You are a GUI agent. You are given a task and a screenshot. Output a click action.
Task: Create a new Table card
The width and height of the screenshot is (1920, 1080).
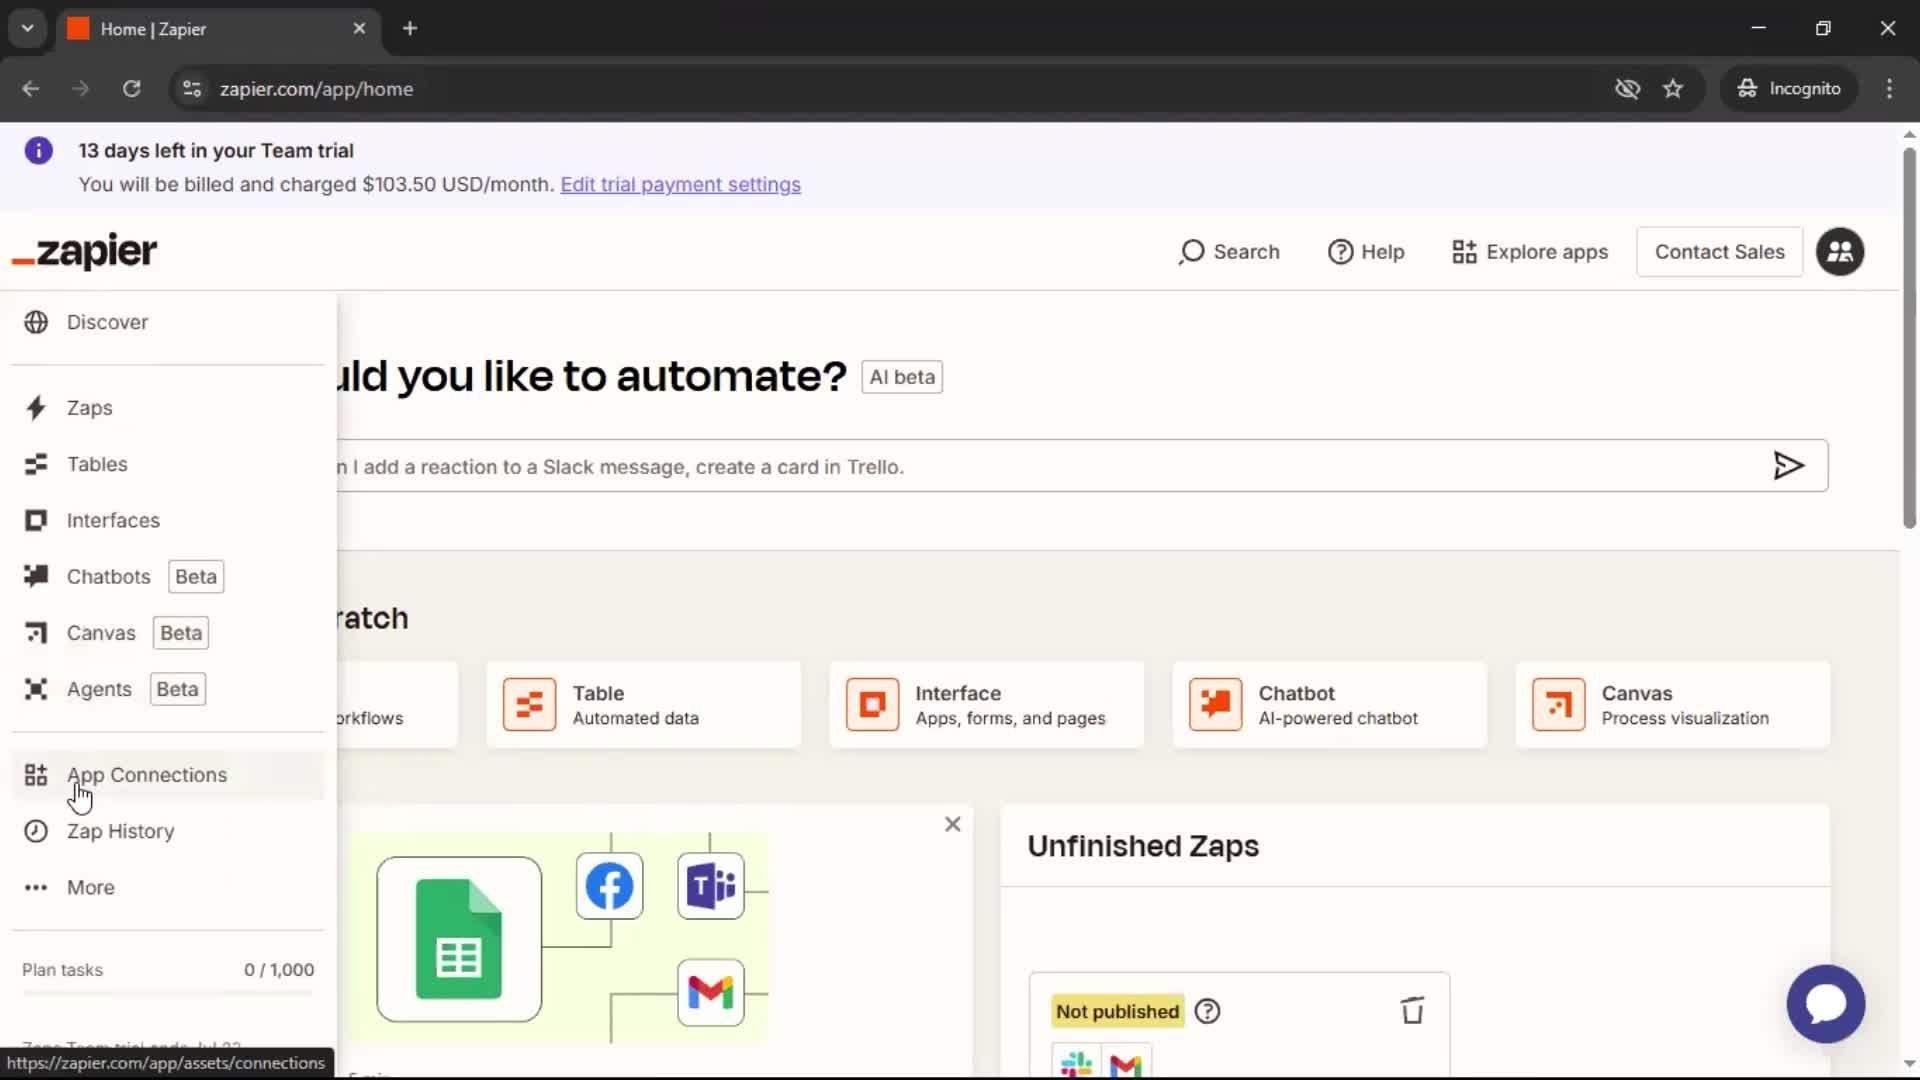(643, 705)
